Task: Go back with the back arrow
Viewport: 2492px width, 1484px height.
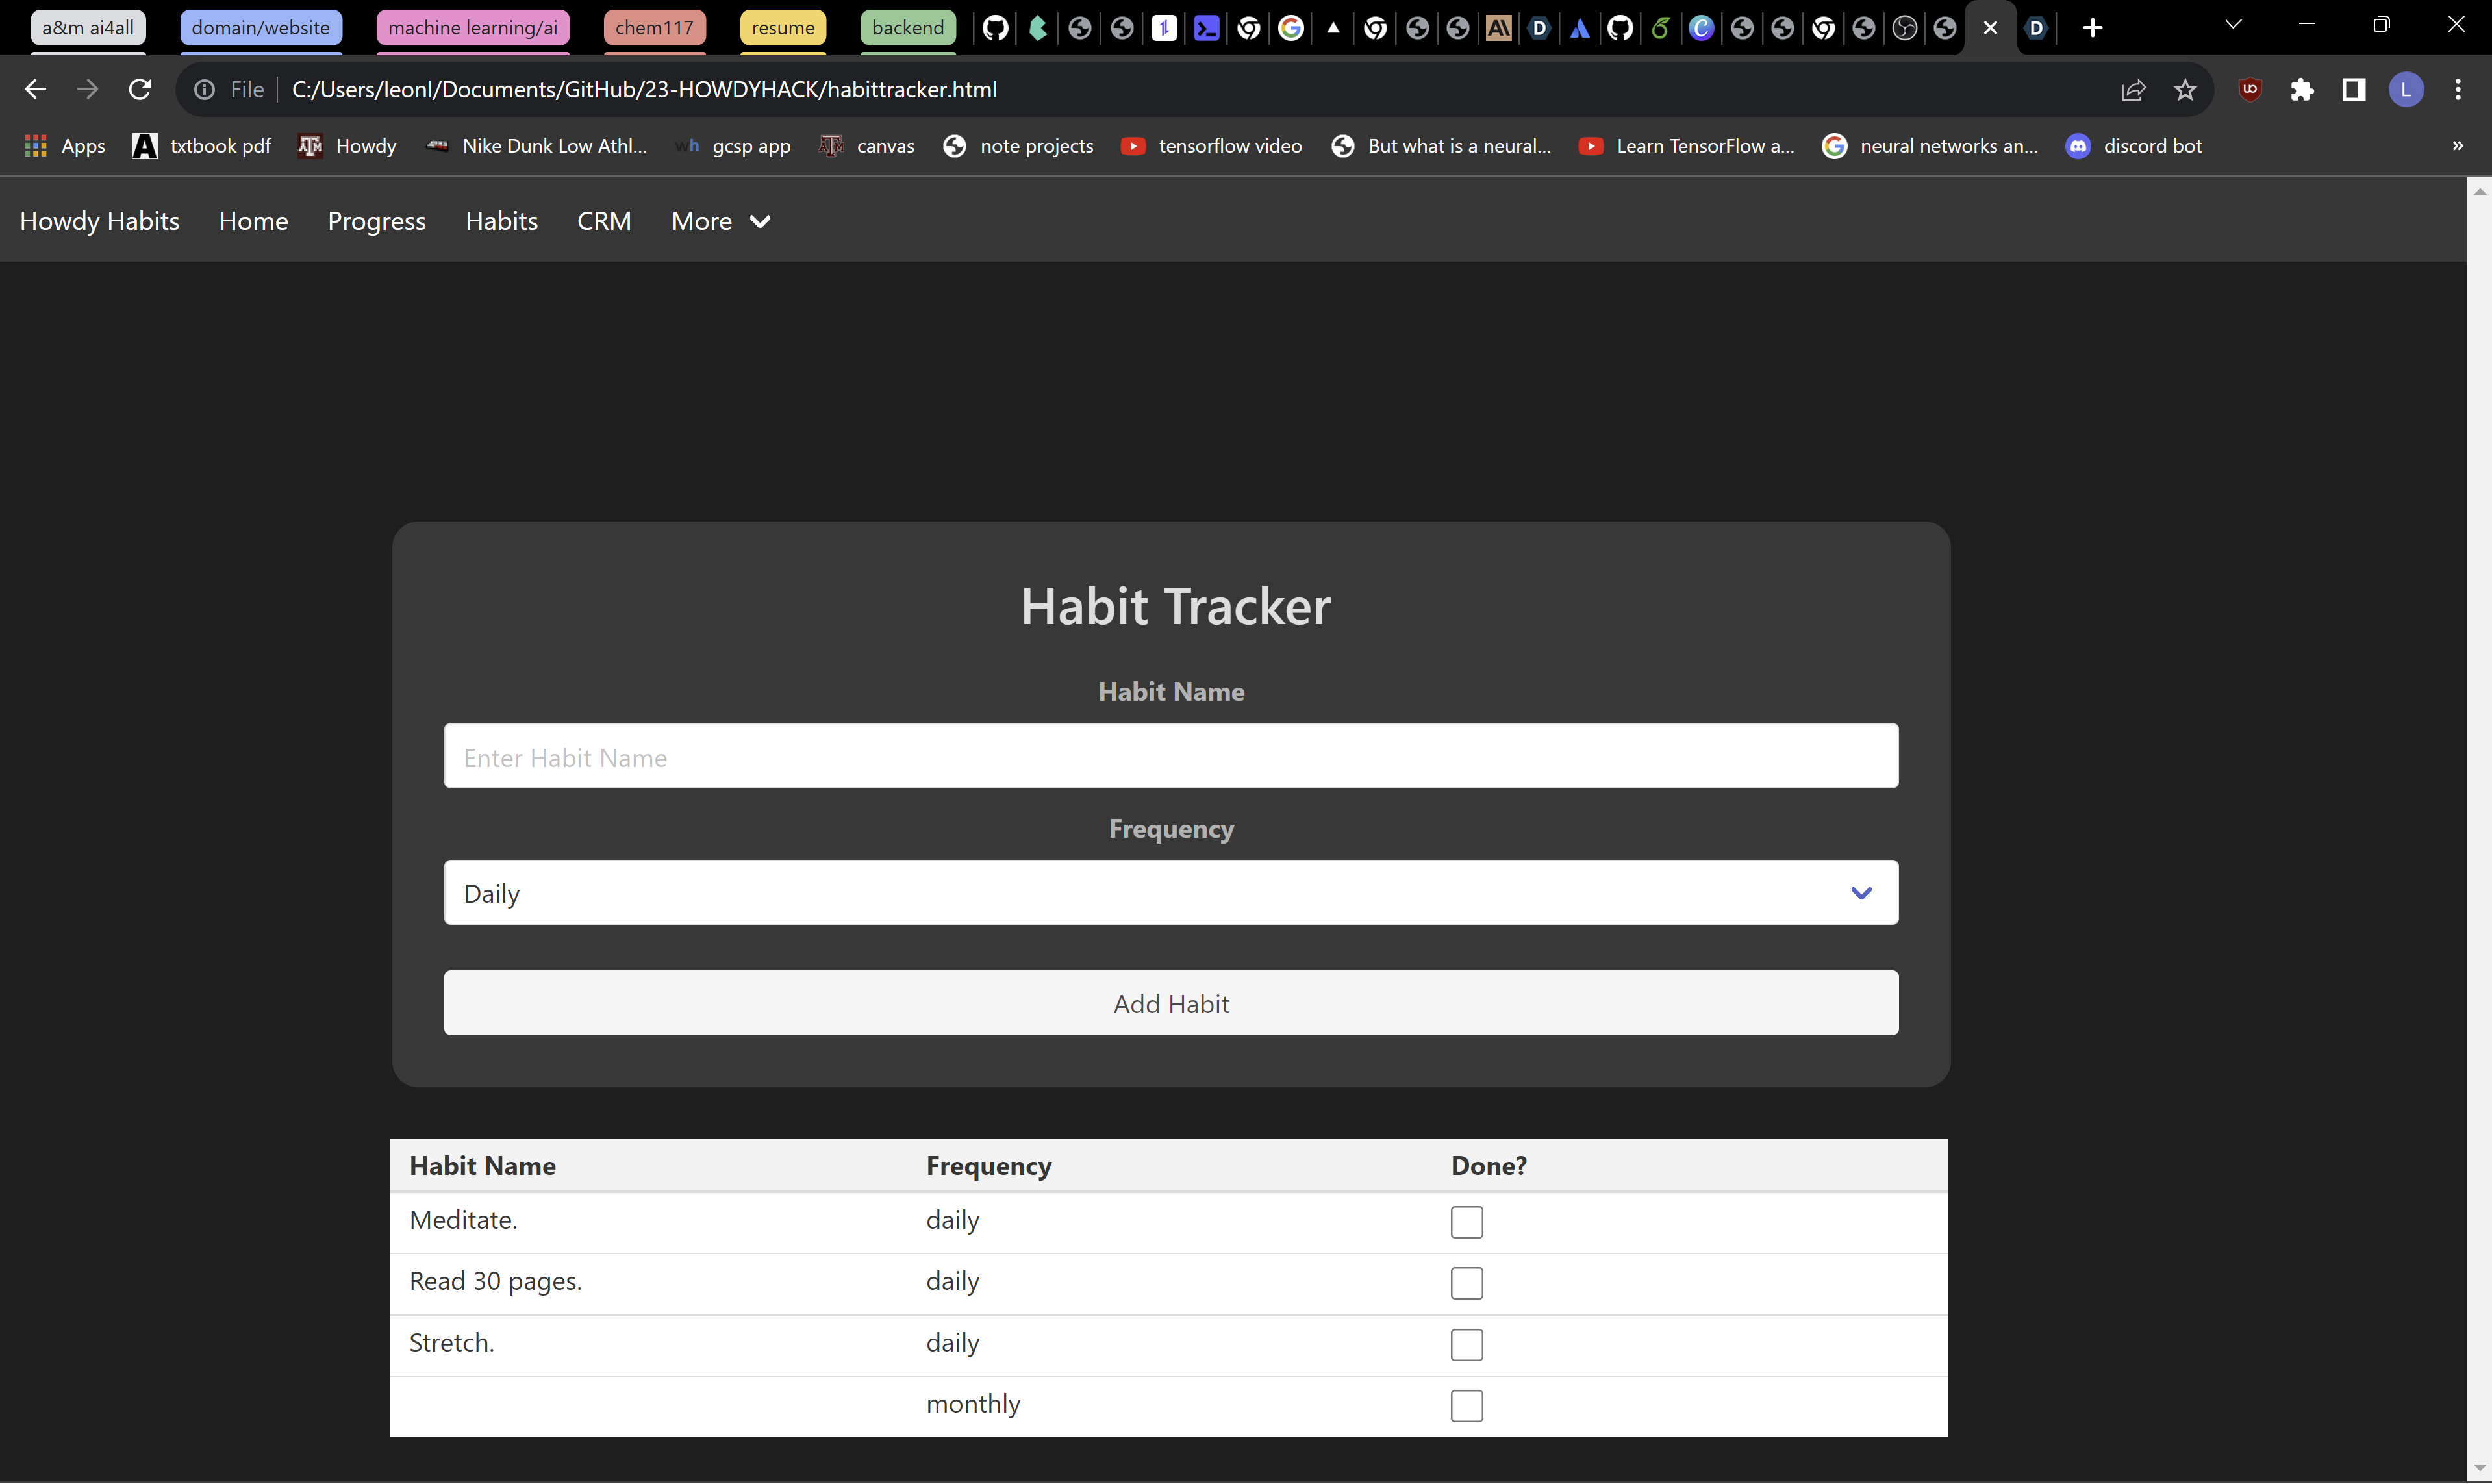Action: coord(35,89)
